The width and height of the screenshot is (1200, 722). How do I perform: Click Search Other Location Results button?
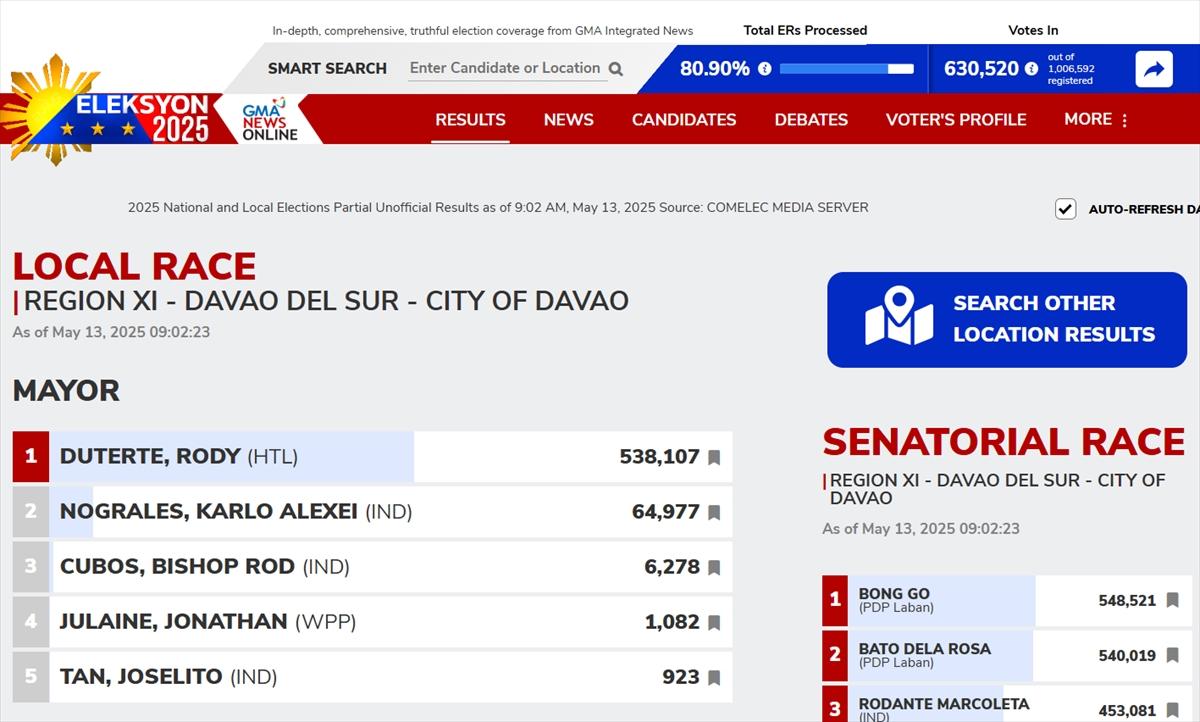(1007, 319)
